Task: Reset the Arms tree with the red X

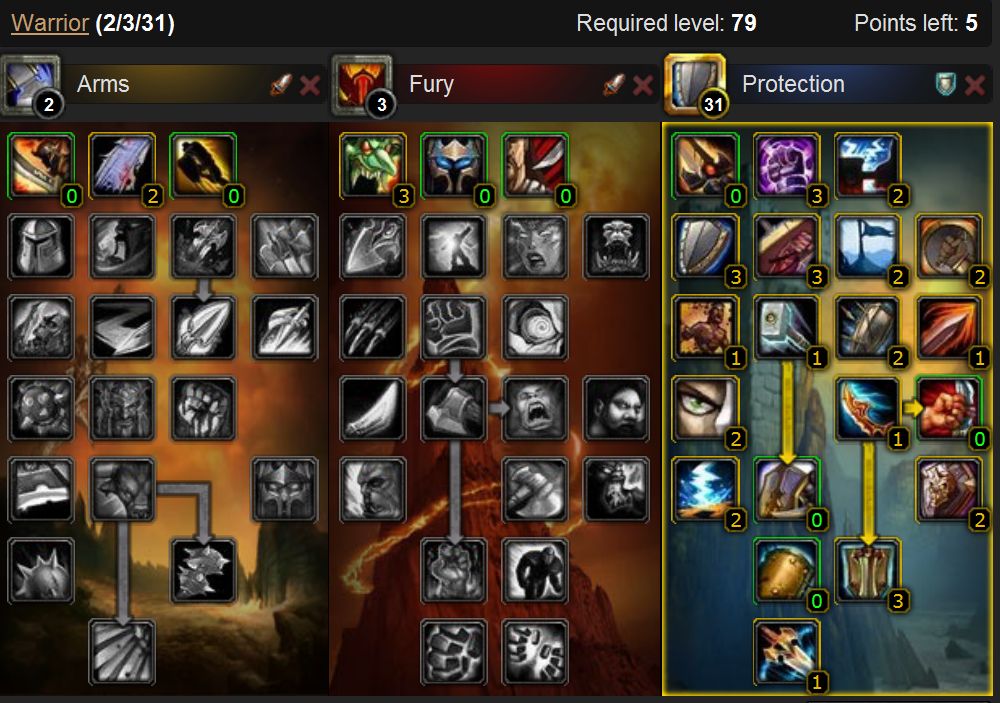Action: point(310,85)
